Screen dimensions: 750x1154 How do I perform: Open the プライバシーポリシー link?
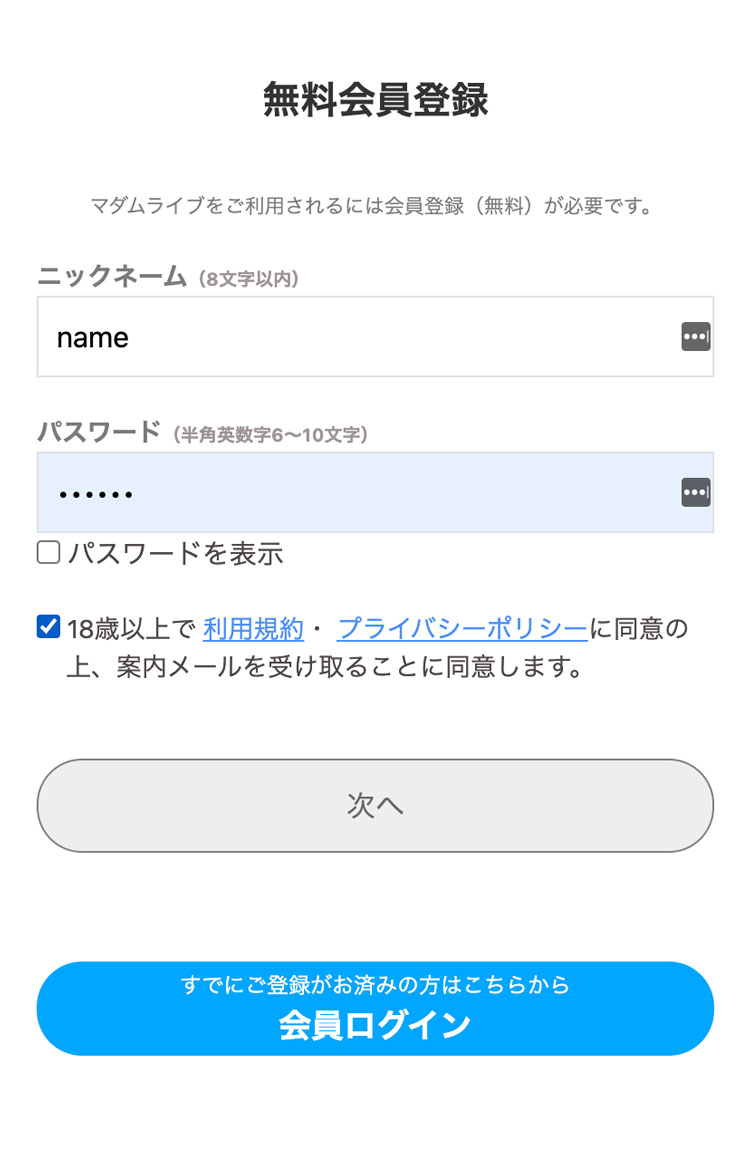click(462, 629)
